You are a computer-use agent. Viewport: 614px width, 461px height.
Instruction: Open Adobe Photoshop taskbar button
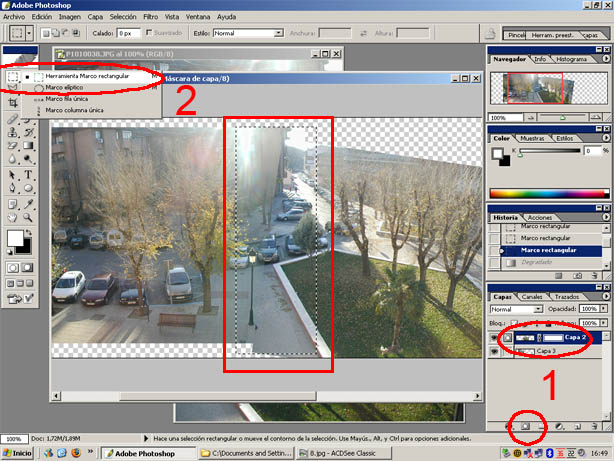point(148,454)
